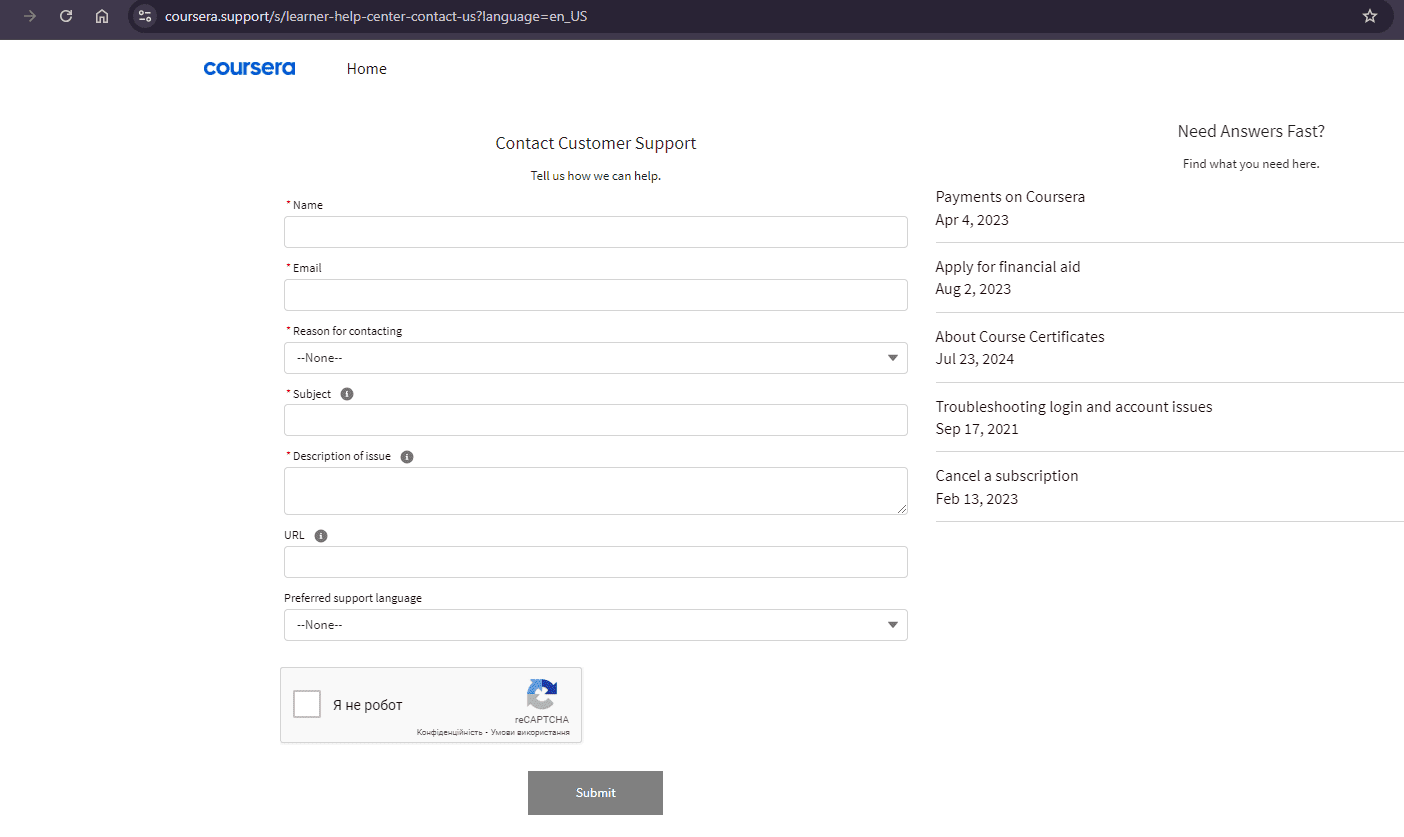Click the 'Tell us how we can help.' text

pos(596,176)
